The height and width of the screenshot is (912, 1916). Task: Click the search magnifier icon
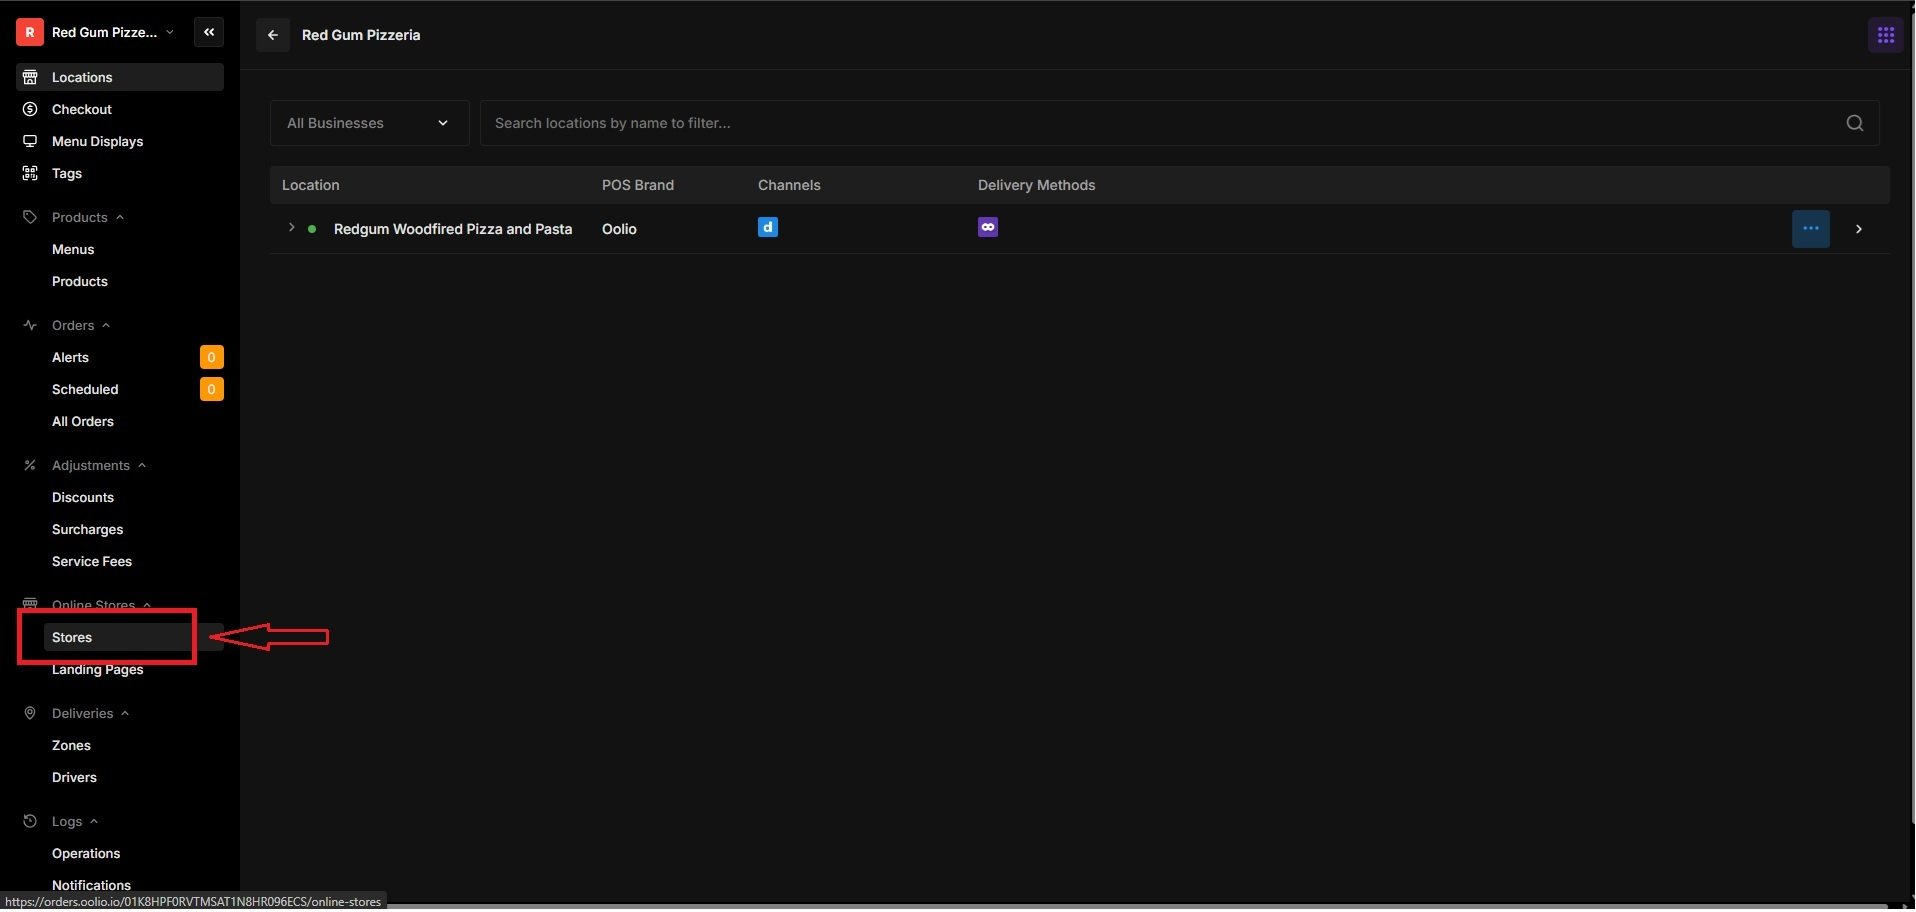coord(1854,123)
